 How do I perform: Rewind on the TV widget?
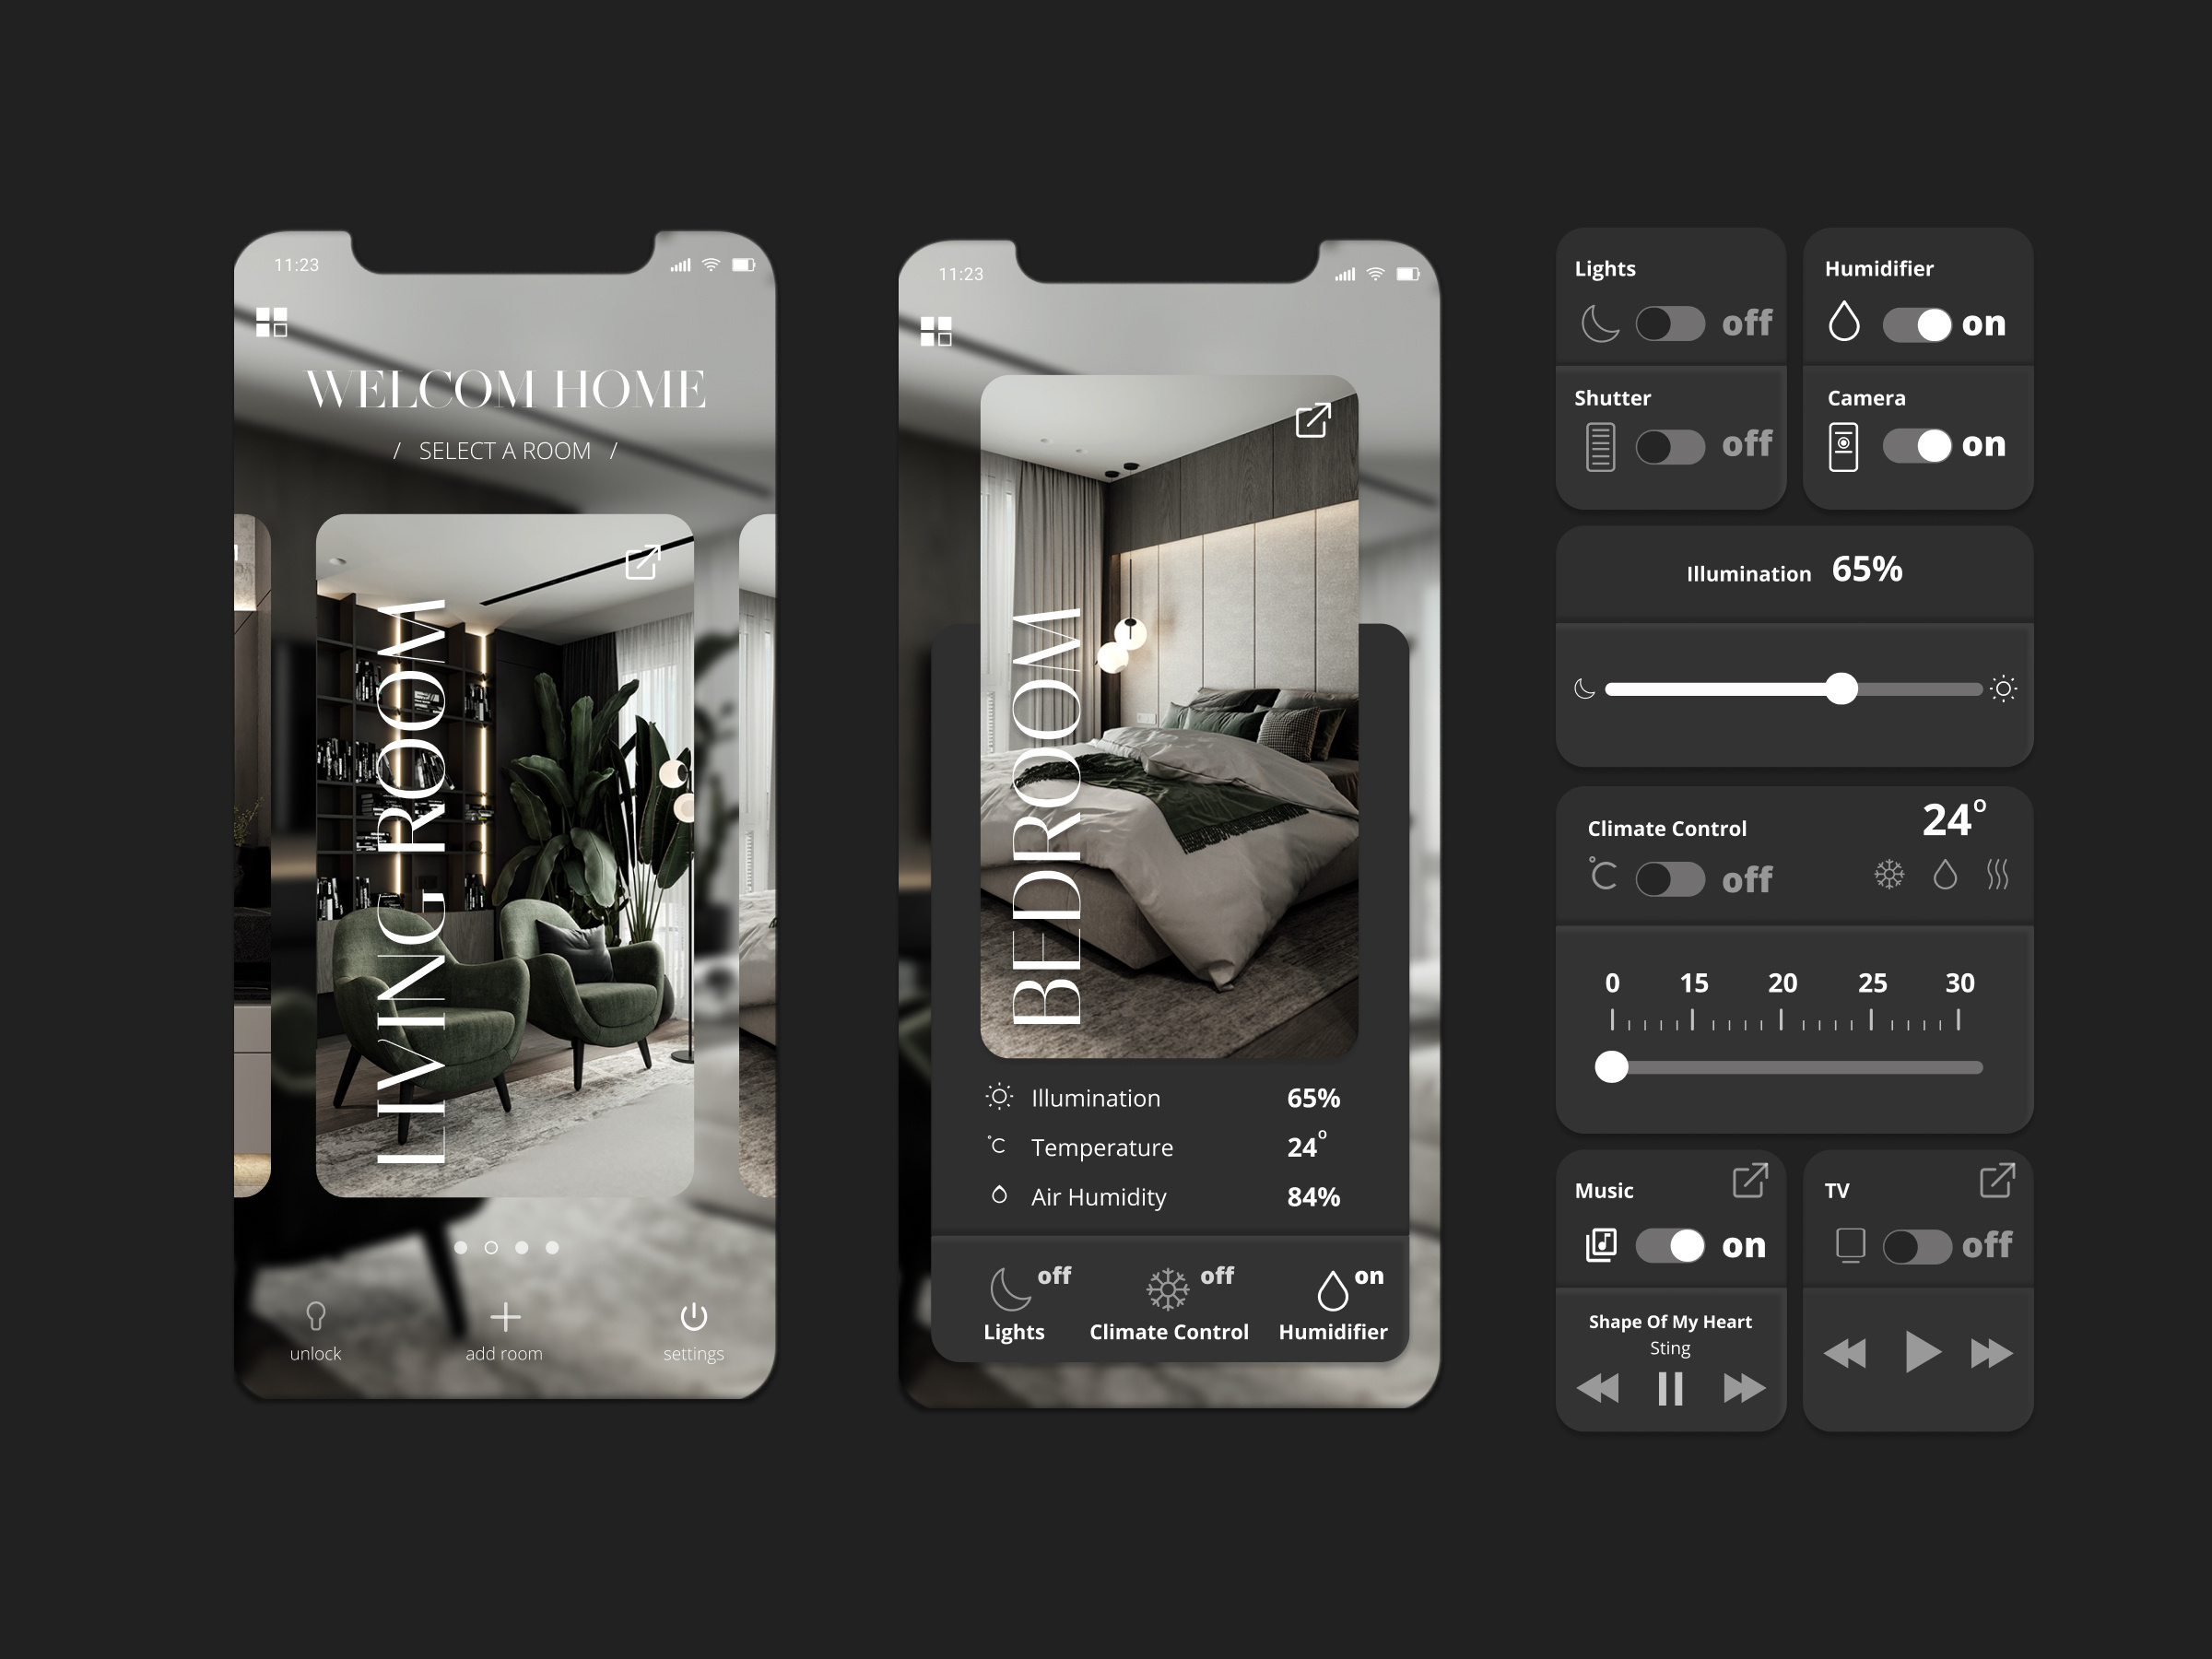(x=1844, y=1353)
